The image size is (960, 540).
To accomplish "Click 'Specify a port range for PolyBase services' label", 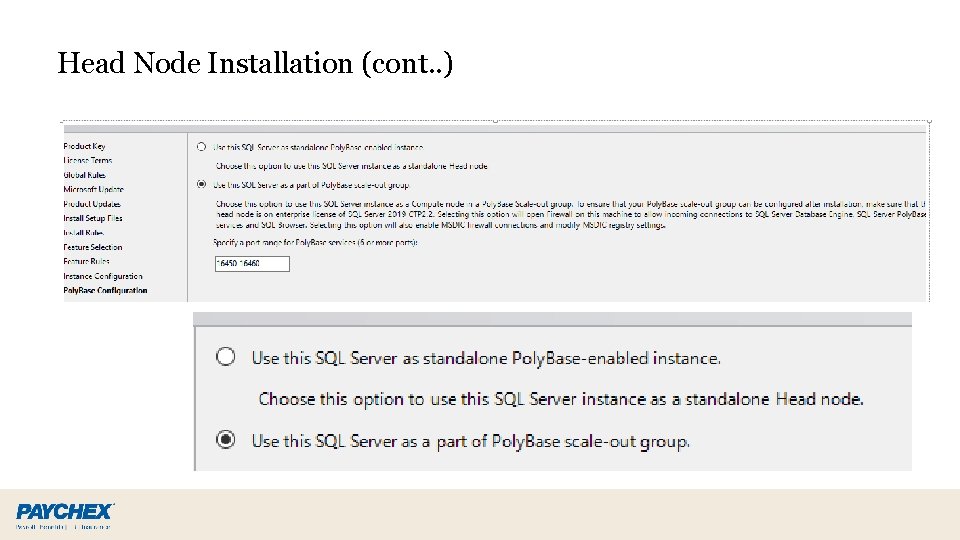I will (315, 242).
